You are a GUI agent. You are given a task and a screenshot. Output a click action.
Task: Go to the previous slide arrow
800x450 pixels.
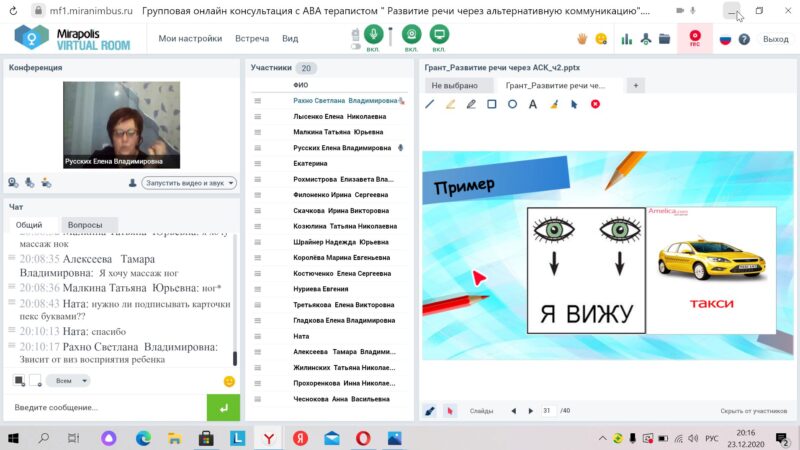coord(514,411)
